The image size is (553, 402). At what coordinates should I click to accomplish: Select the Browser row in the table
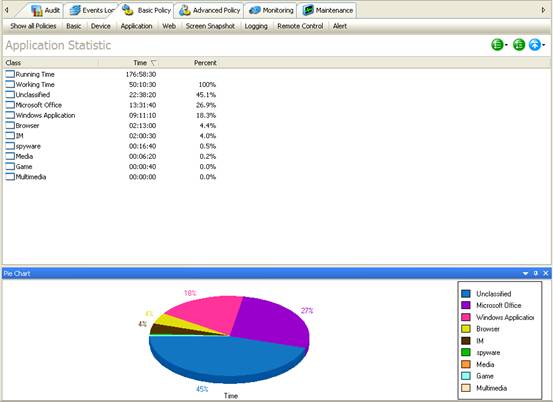click(111, 126)
